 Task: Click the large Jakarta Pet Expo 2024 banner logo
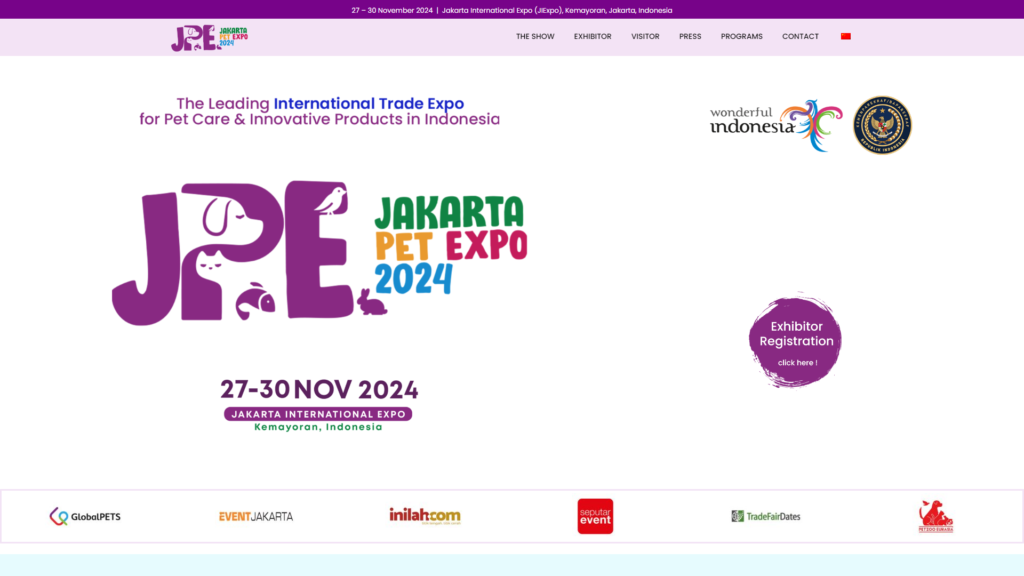click(x=319, y=253)
